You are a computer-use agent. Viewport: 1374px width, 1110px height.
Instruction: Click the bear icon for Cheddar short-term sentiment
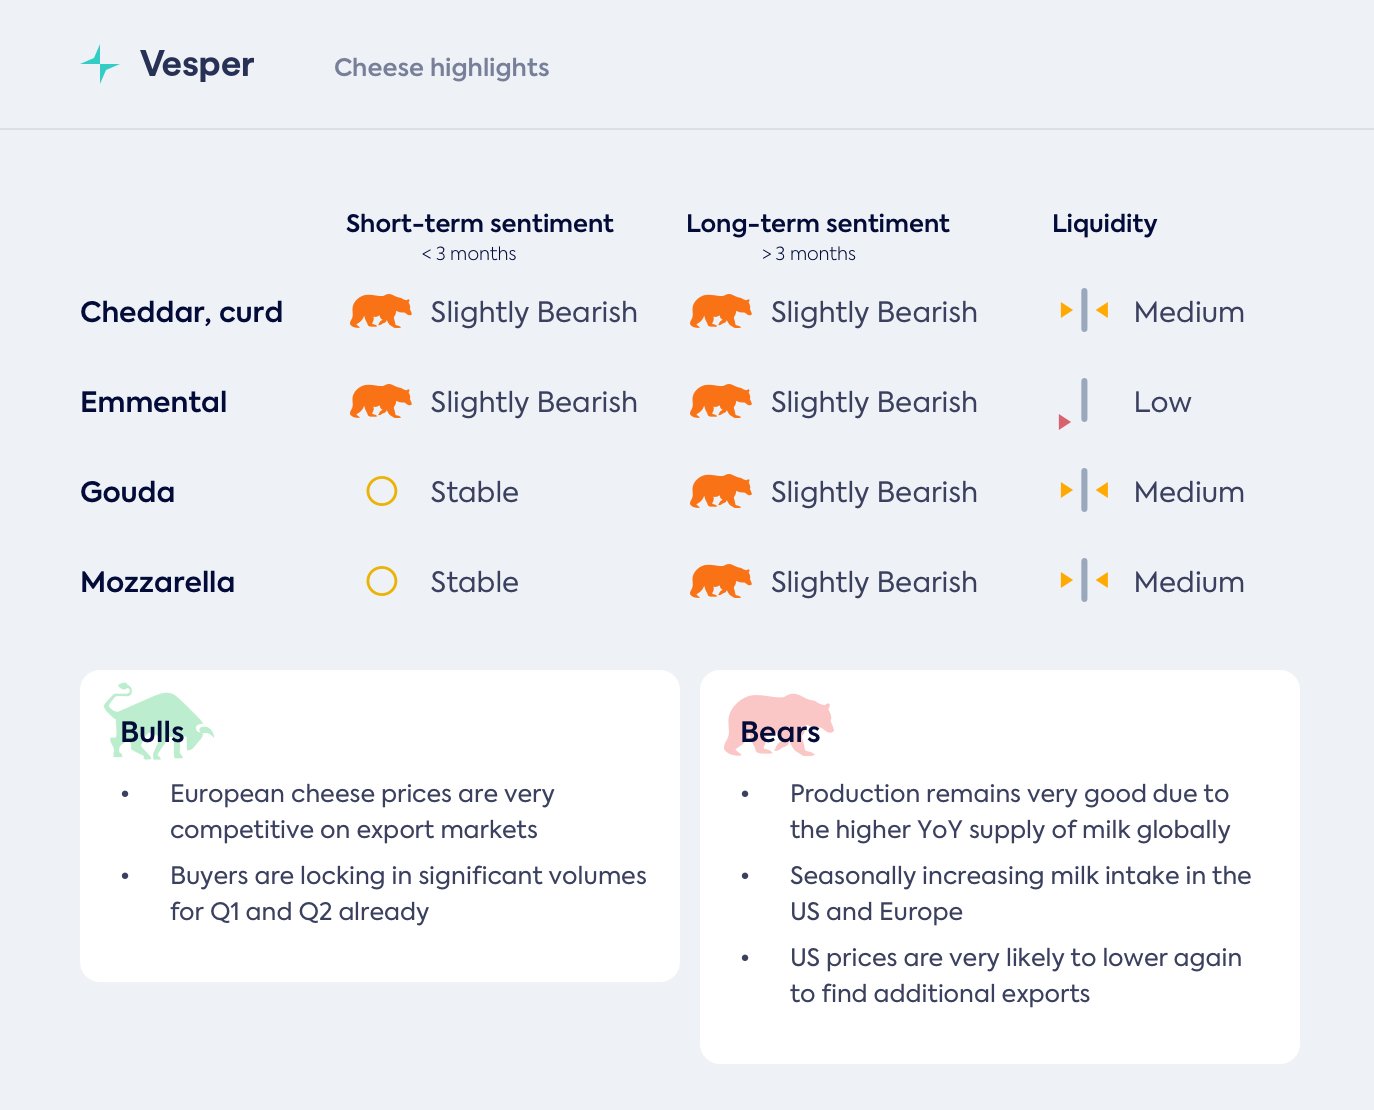tap(380, 312)
